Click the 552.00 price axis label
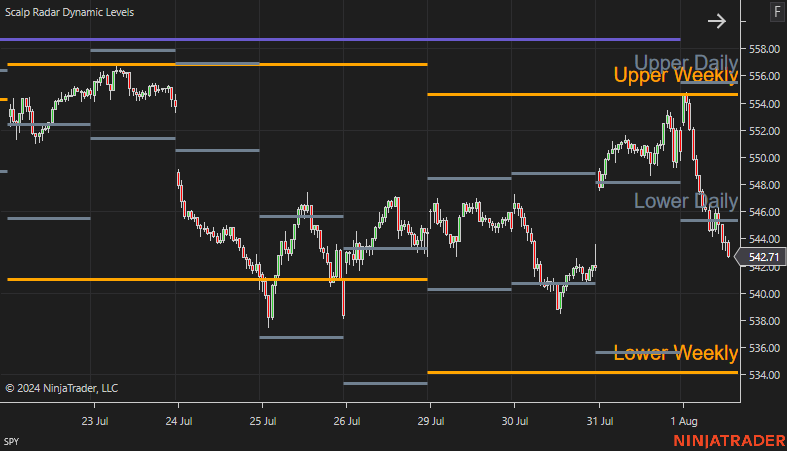This screenshot has height=451, width=787. point(764,130)
